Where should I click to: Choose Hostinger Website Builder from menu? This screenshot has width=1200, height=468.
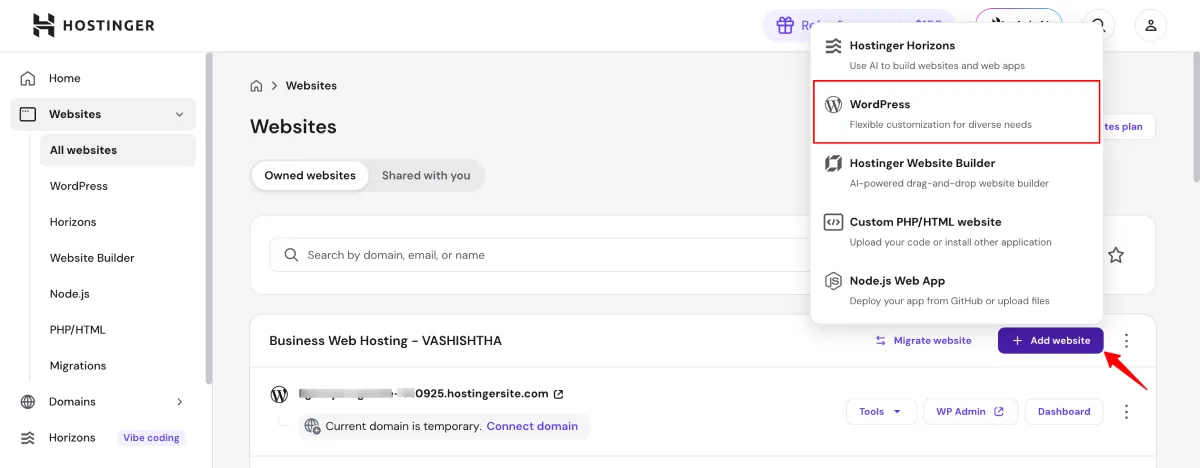pos(956,172)
